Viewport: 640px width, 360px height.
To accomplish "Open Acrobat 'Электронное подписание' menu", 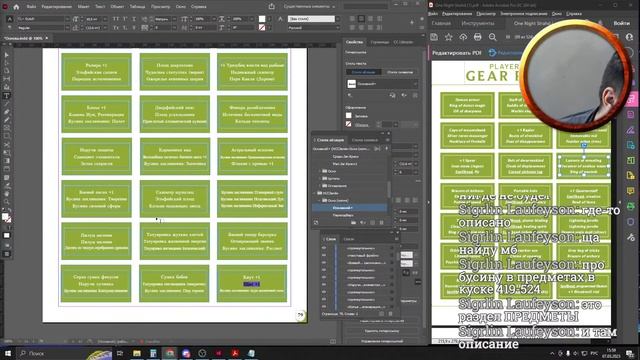I will click(x=524, y=13).
